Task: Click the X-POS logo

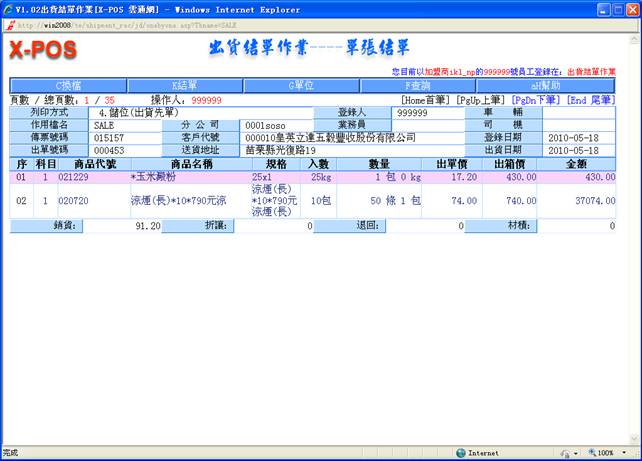Action: (x=51, y=52)
